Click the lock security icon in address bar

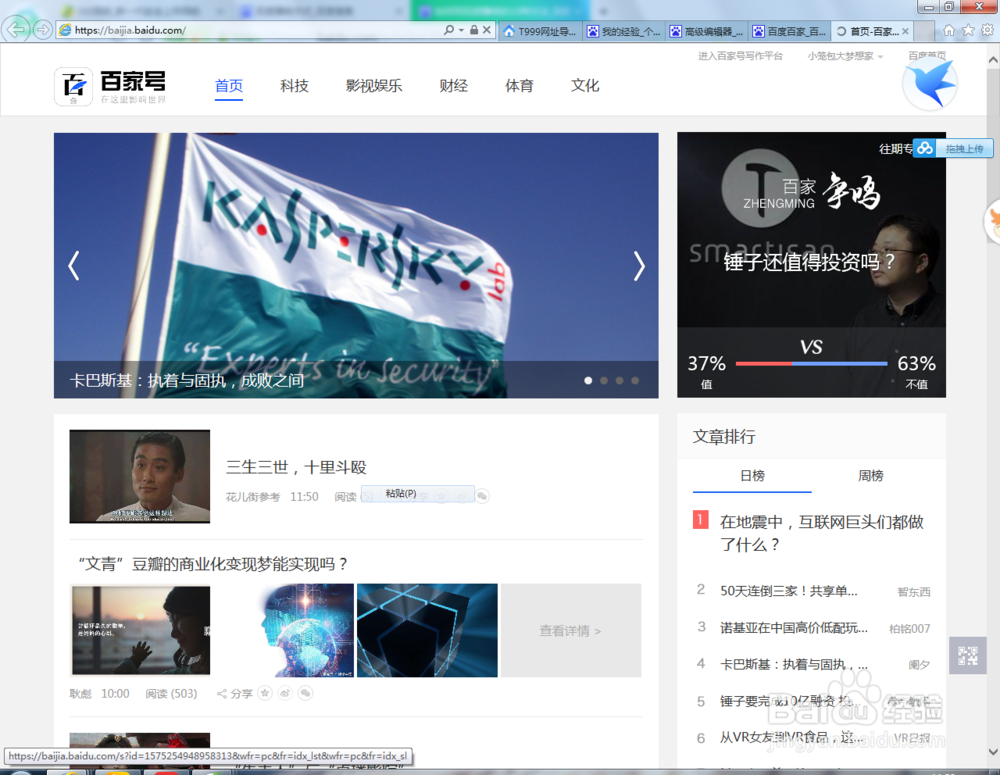coord(474,30)
